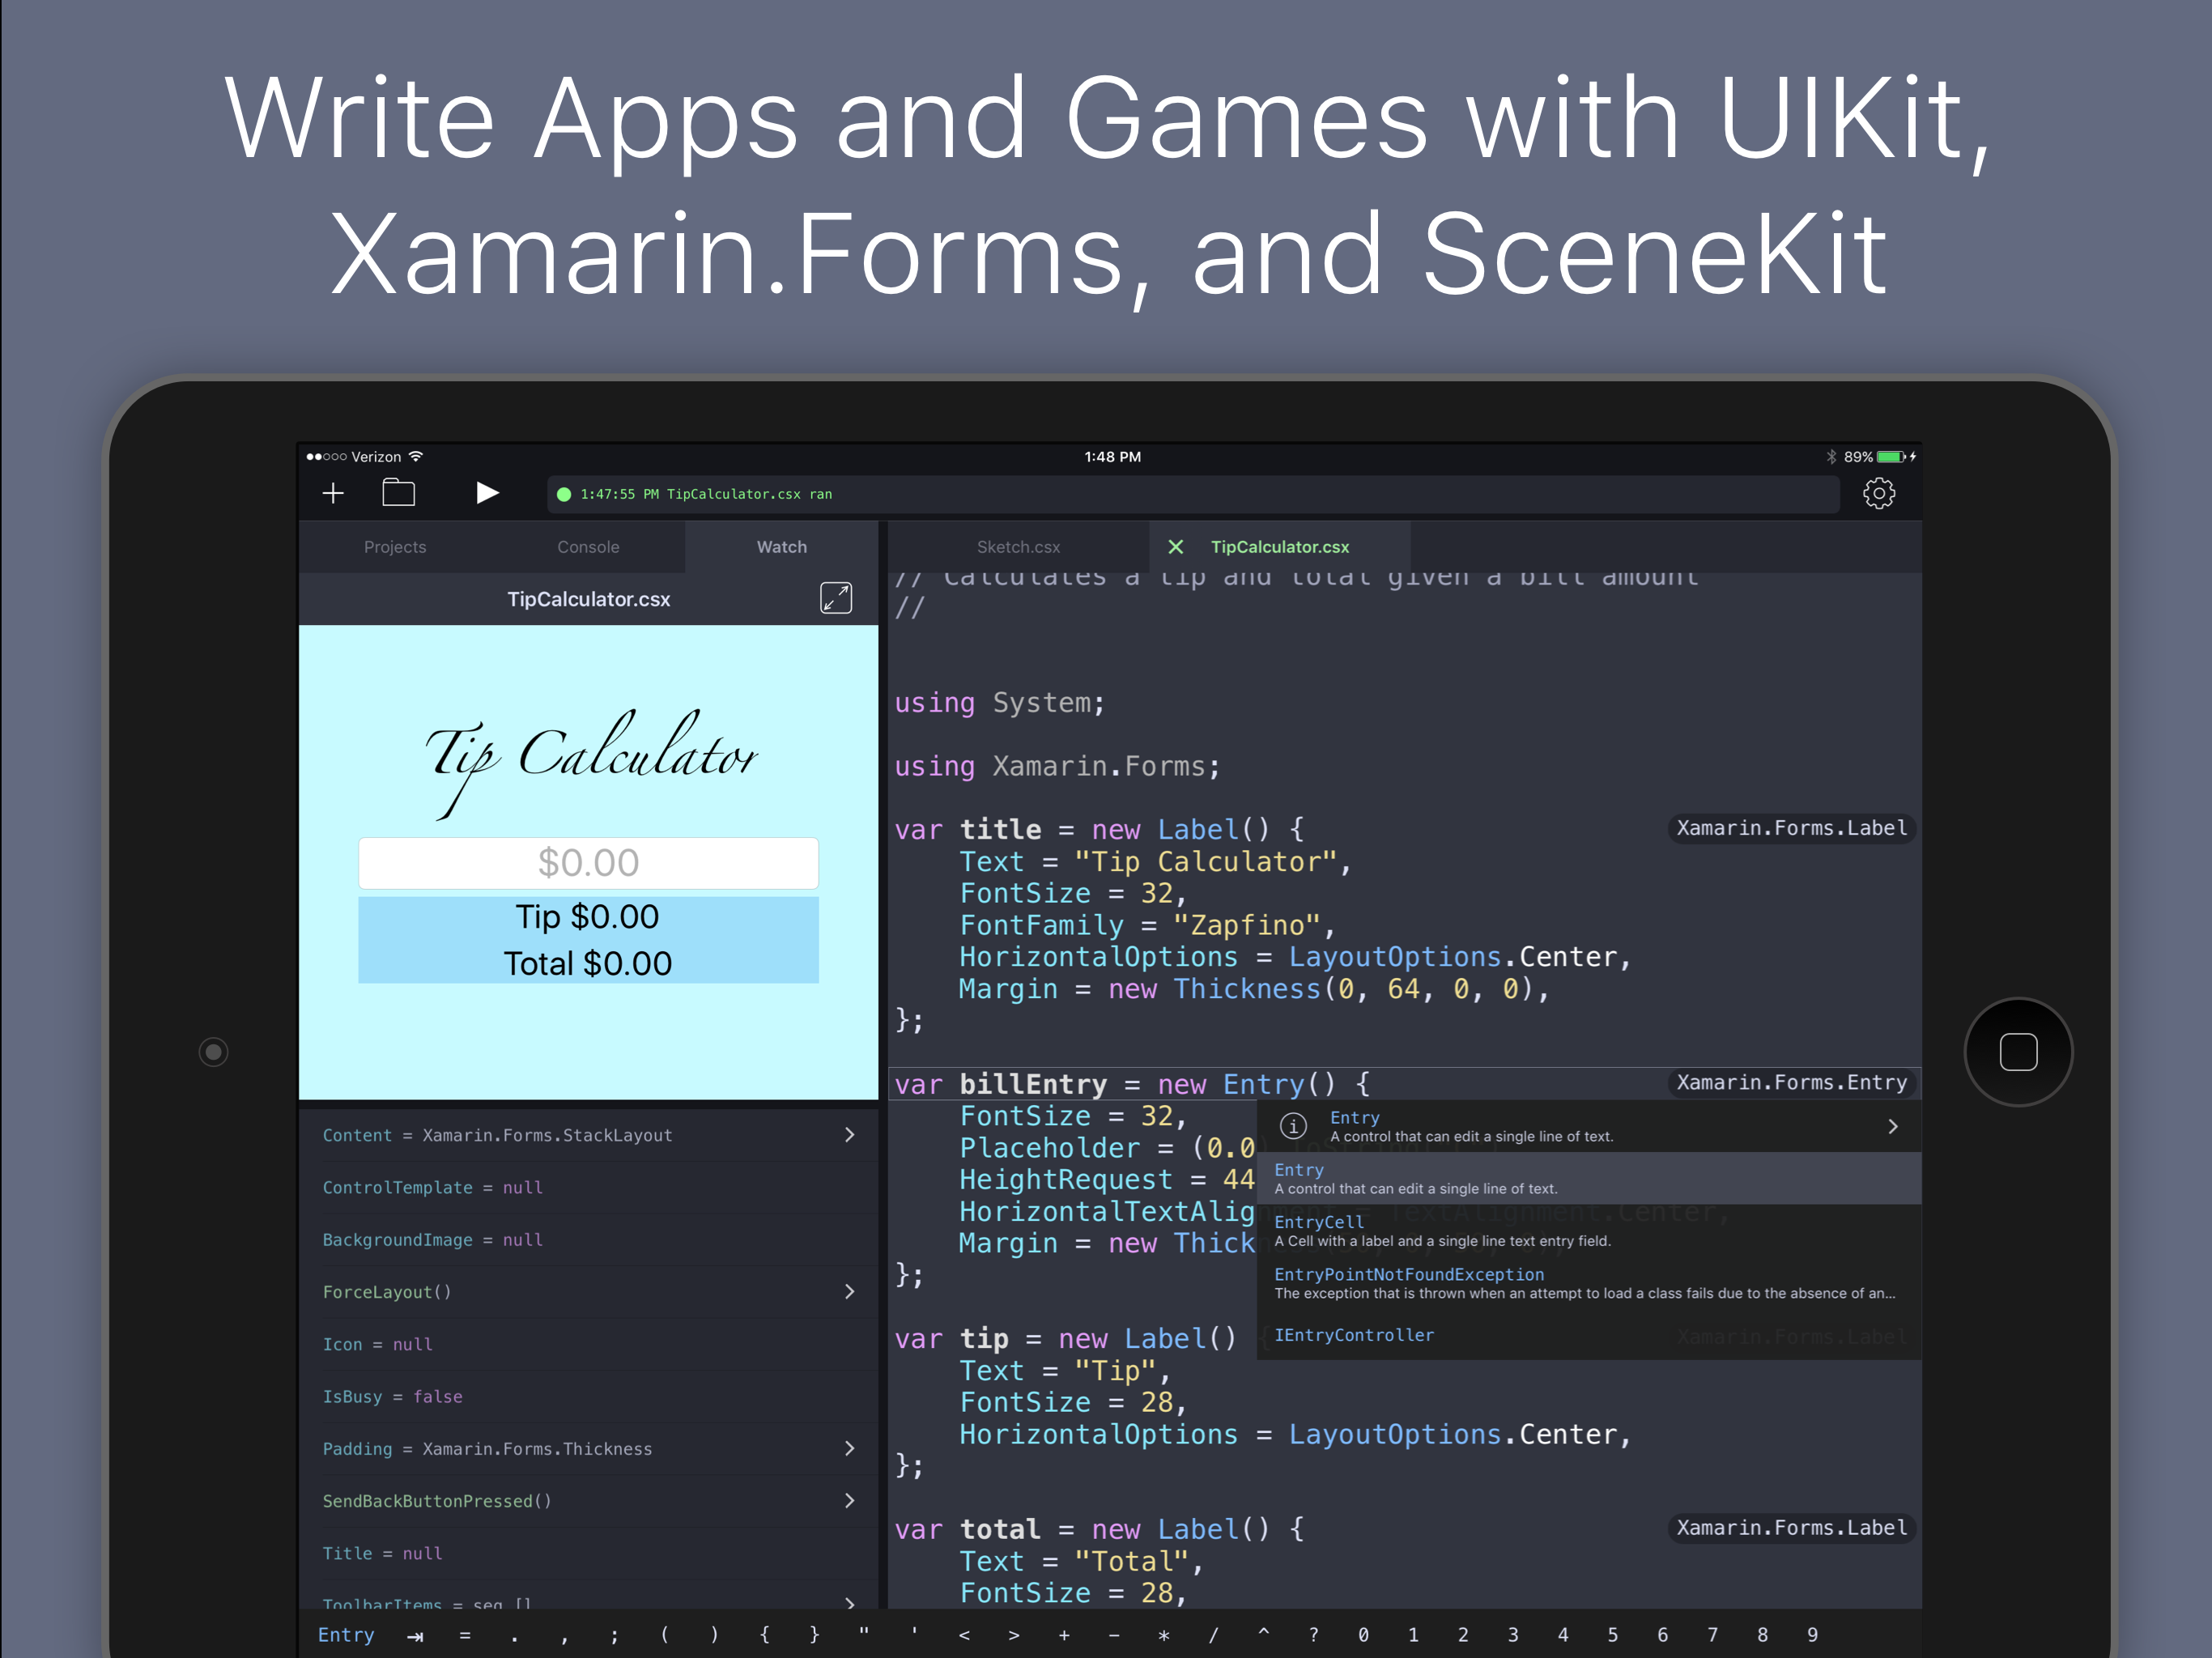Tap the status bar showing TipCalculator.csx ran
Screen dimensions: 2212x1658
[1193, 494]
